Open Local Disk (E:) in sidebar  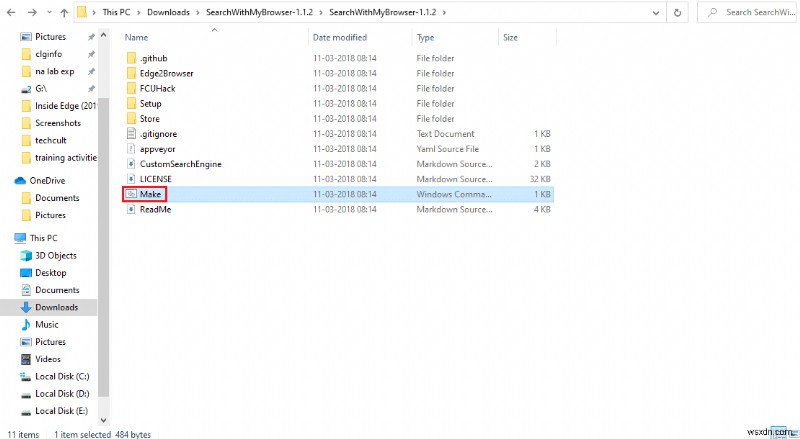(61, 411)
